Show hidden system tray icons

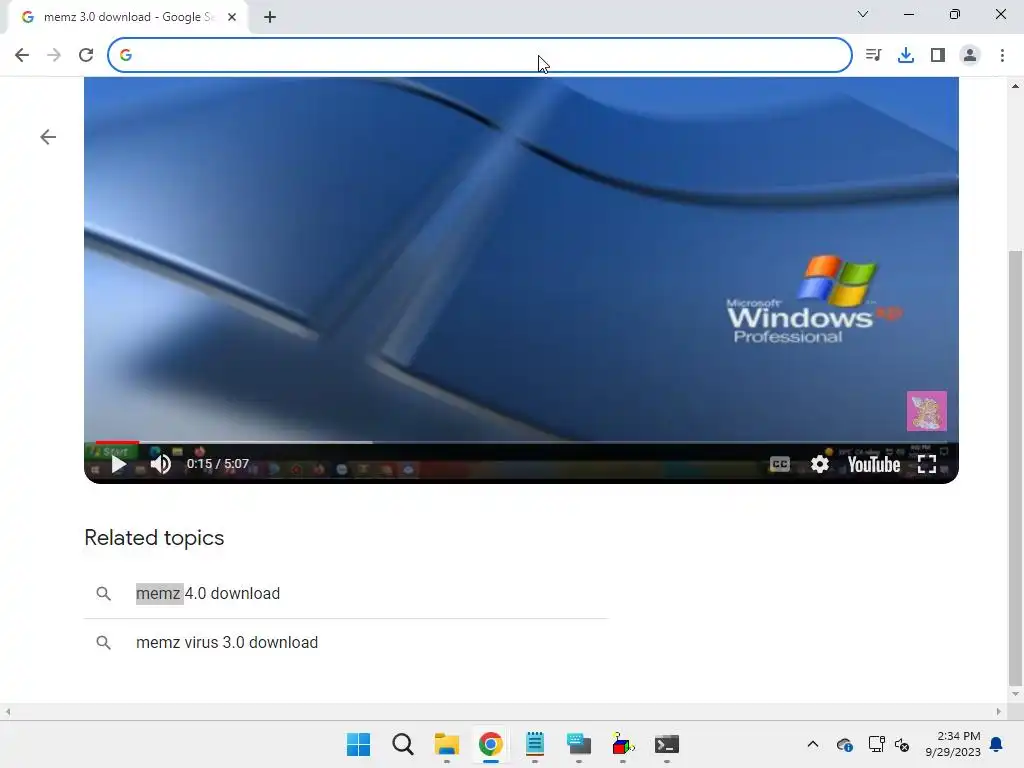coord(812,744)
